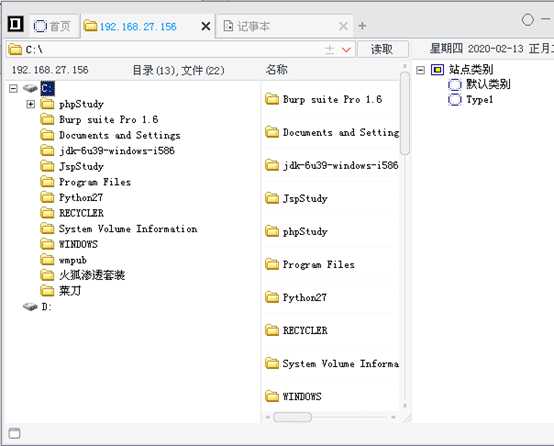Click horizontal scrollbar right arrow
Screen dimensions: 554x446
pos(394,417)
